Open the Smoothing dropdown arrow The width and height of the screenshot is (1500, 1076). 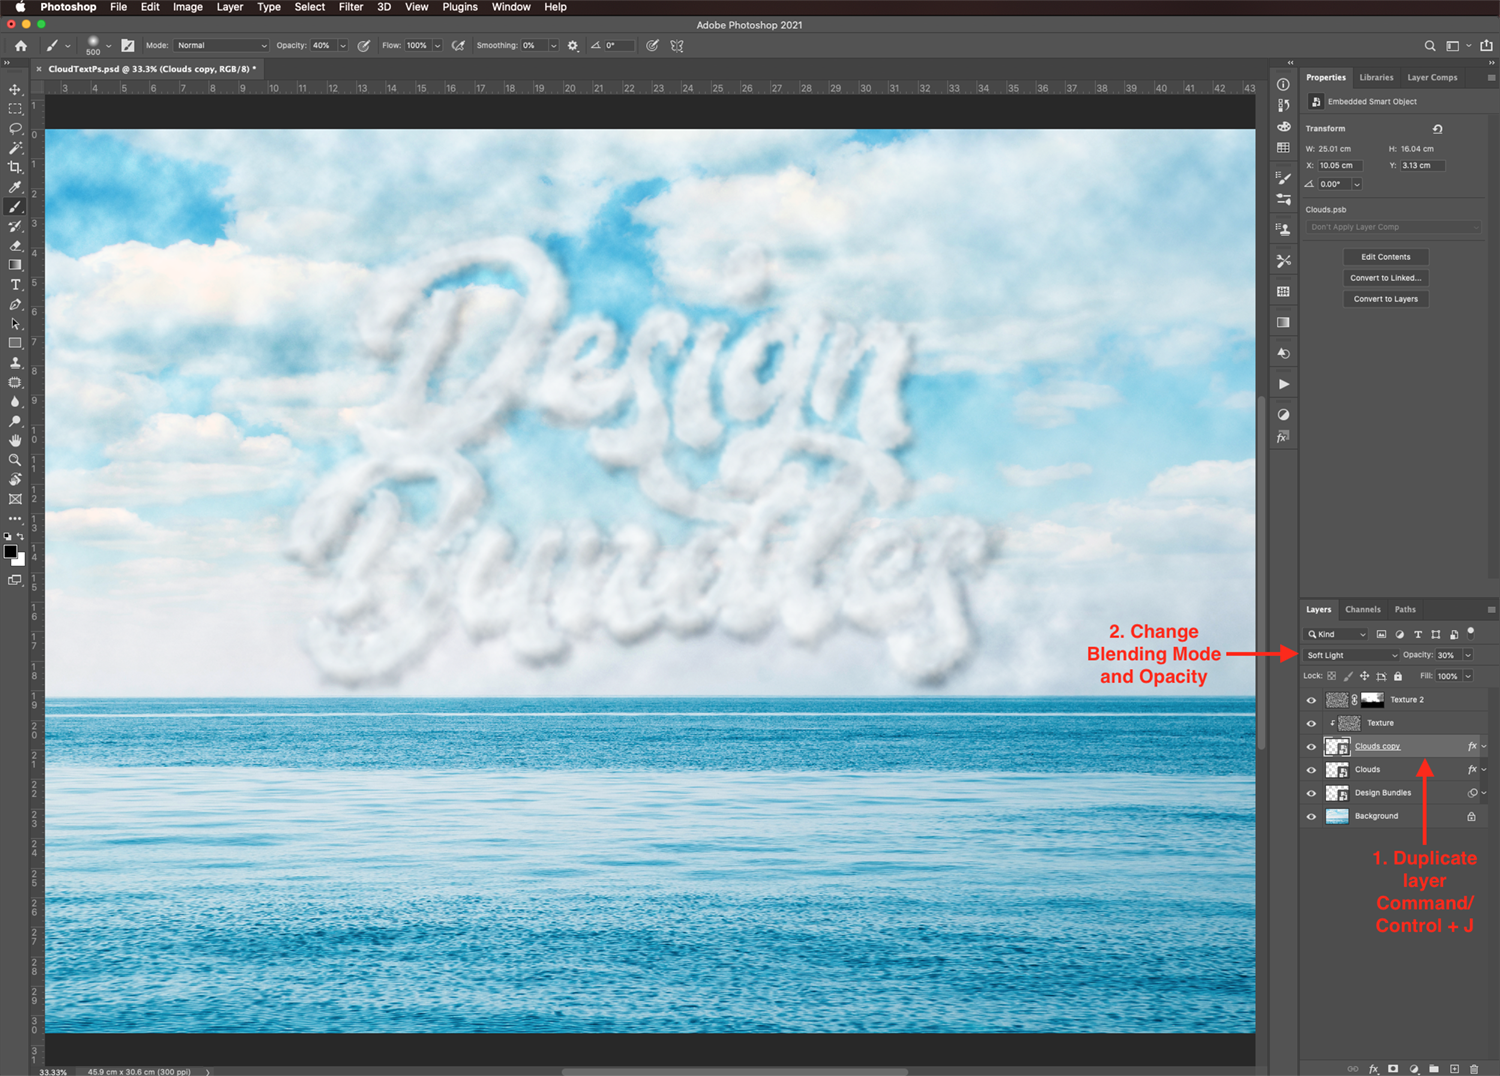[x=553, y=46]
